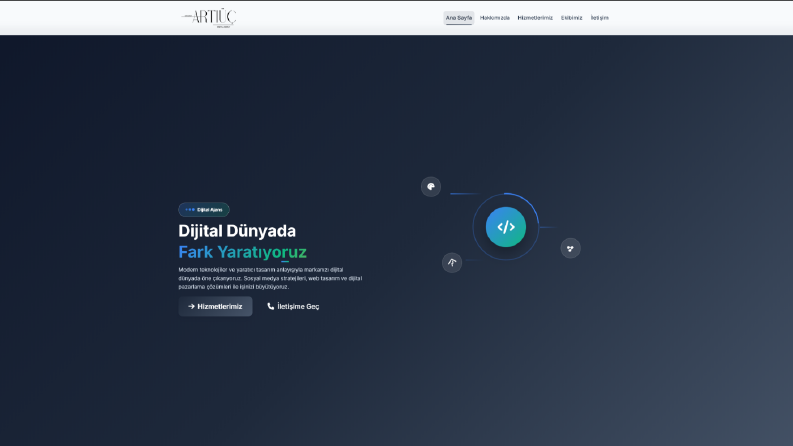Click the heading 'Dijital Dünyada'
This screenshot has height=446, width=793.
coord(237,231)
